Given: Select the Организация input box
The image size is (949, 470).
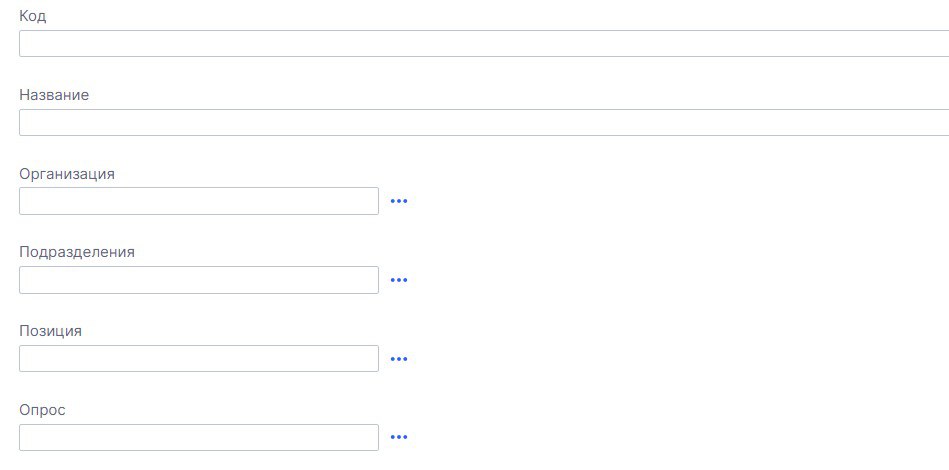Looking at the screenshot, I should tap(199, 201).
